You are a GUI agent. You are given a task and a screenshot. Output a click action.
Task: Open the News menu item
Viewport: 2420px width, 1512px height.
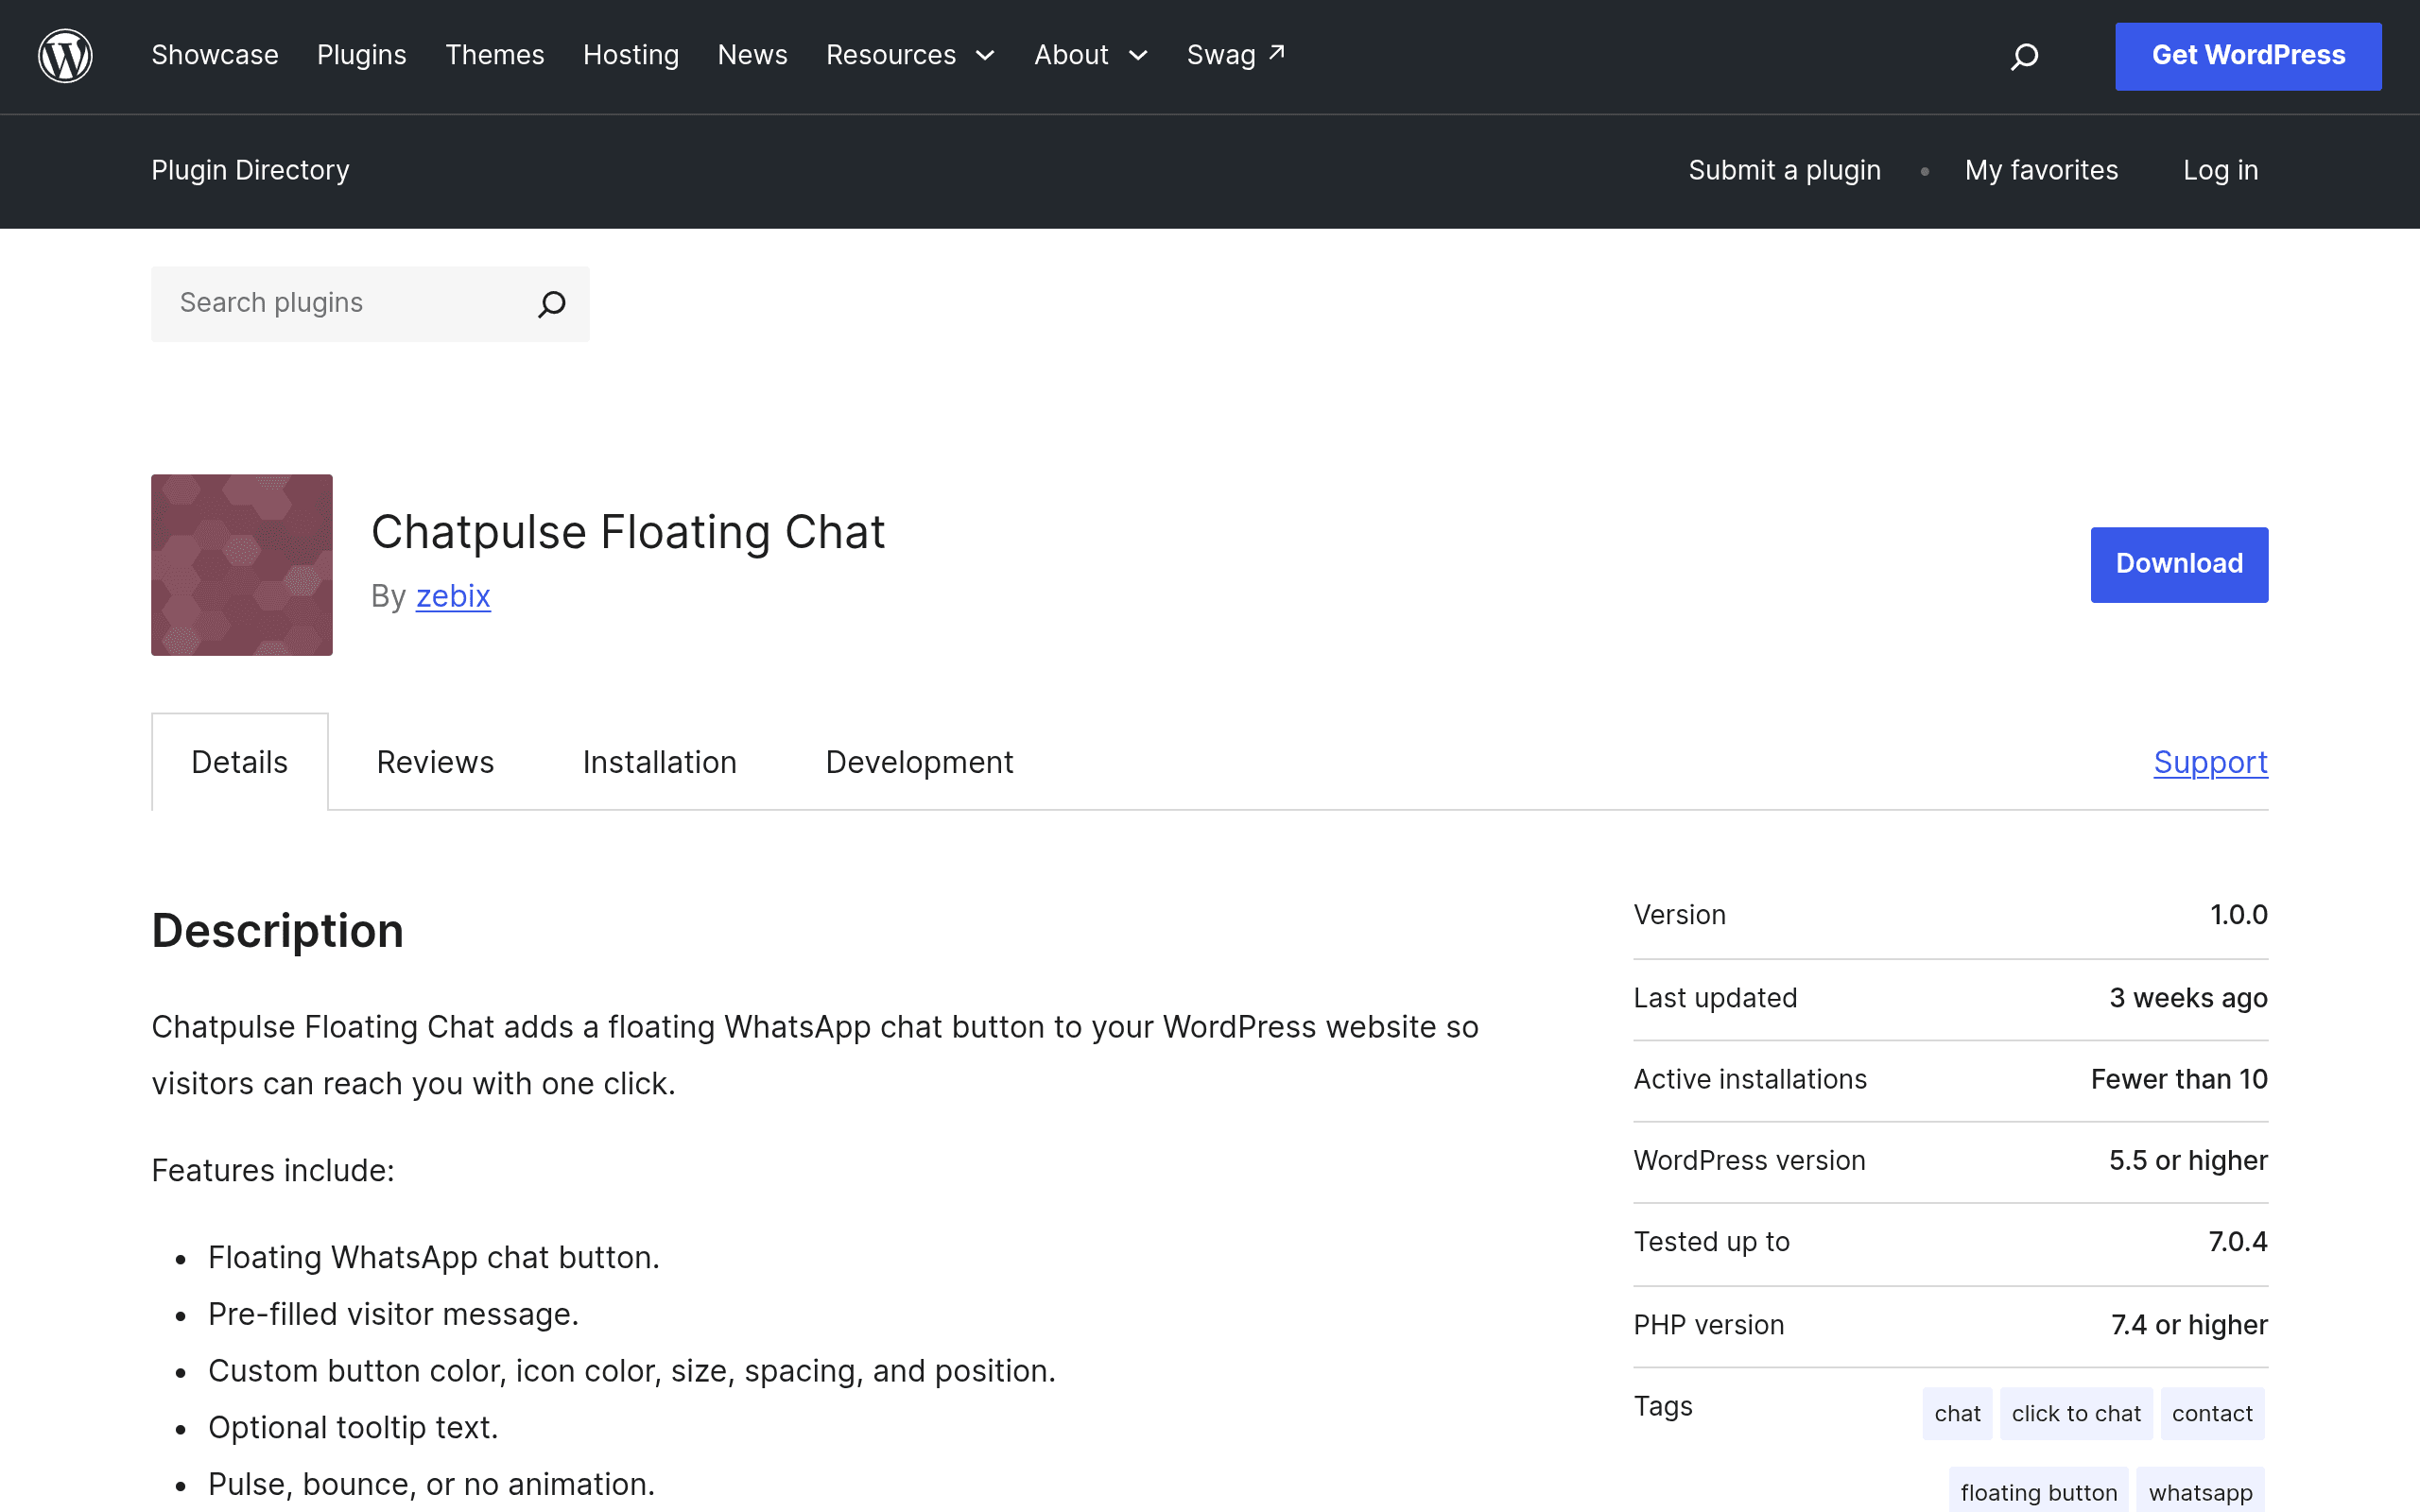click(753, 55)
